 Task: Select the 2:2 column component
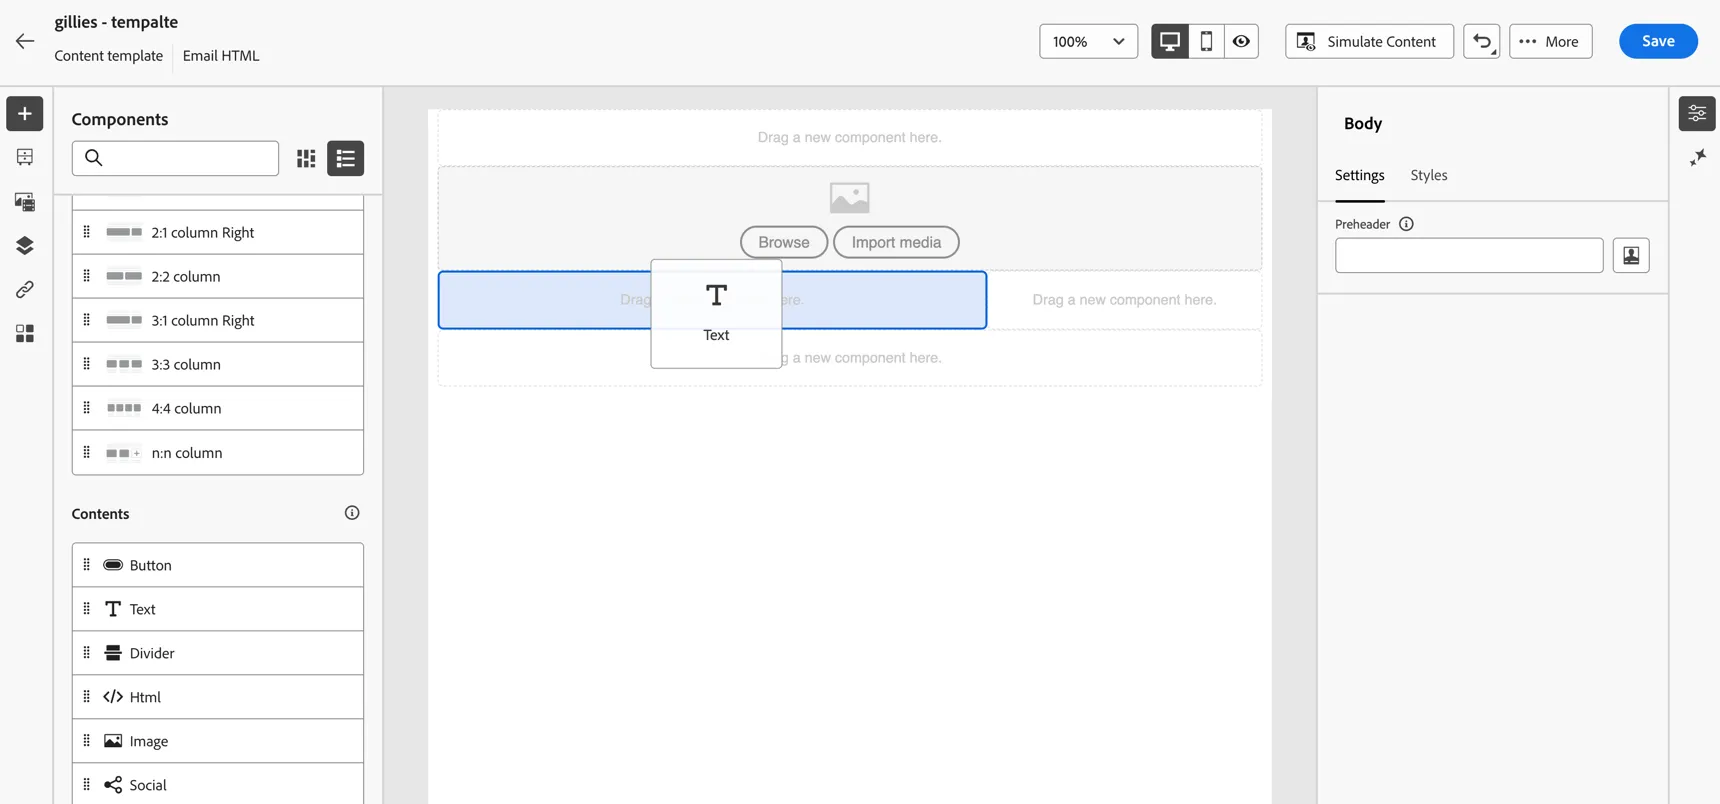[x=218, y=276]
